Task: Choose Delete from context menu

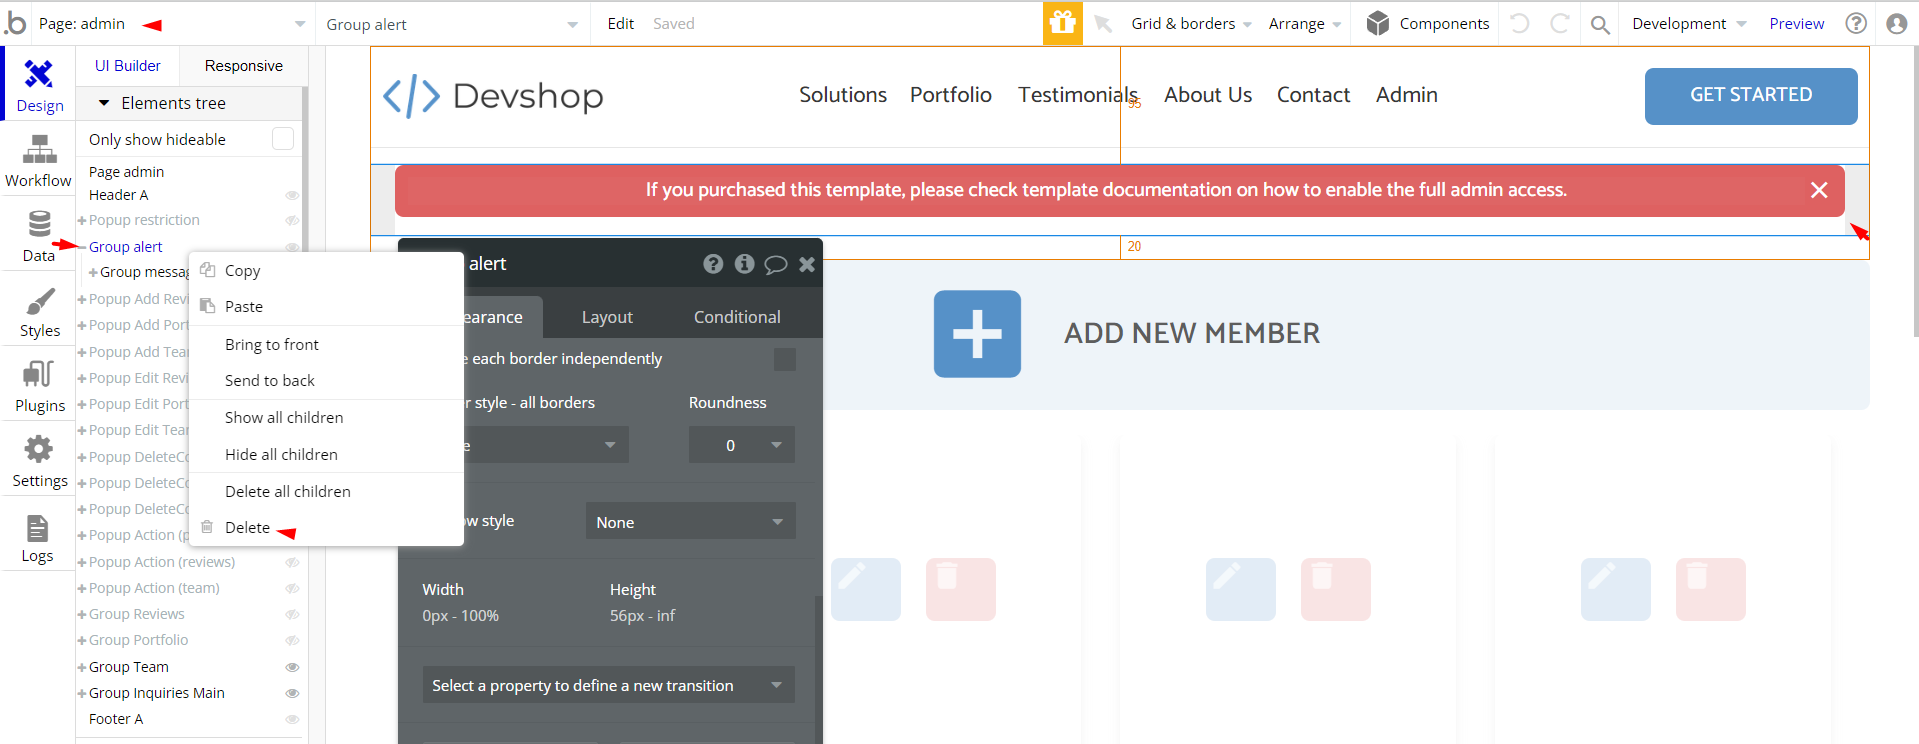Action: click(326, 527)
